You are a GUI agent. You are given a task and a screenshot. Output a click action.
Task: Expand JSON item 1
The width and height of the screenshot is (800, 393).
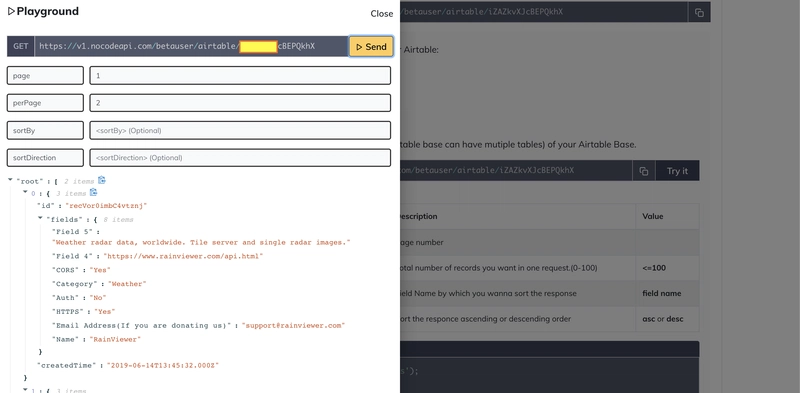(x=25, y=390)
